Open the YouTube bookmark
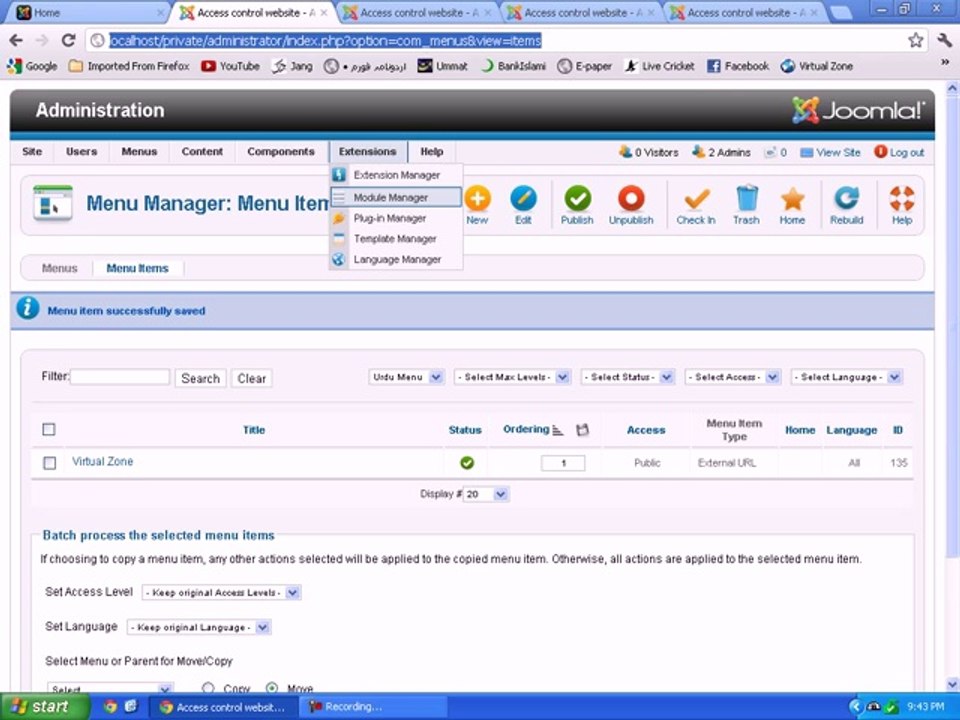The image size is (960, 720). click(x=230, y=66)
